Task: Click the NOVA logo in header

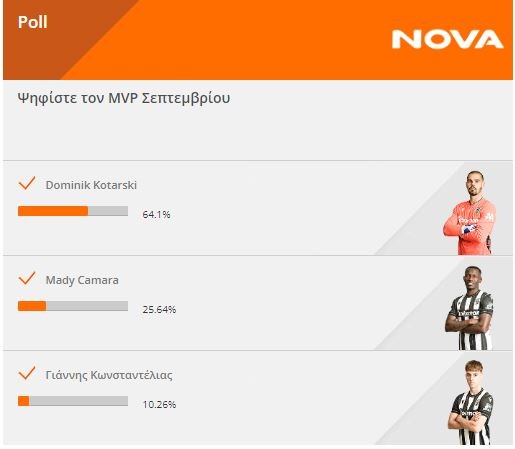Action: 447,39
